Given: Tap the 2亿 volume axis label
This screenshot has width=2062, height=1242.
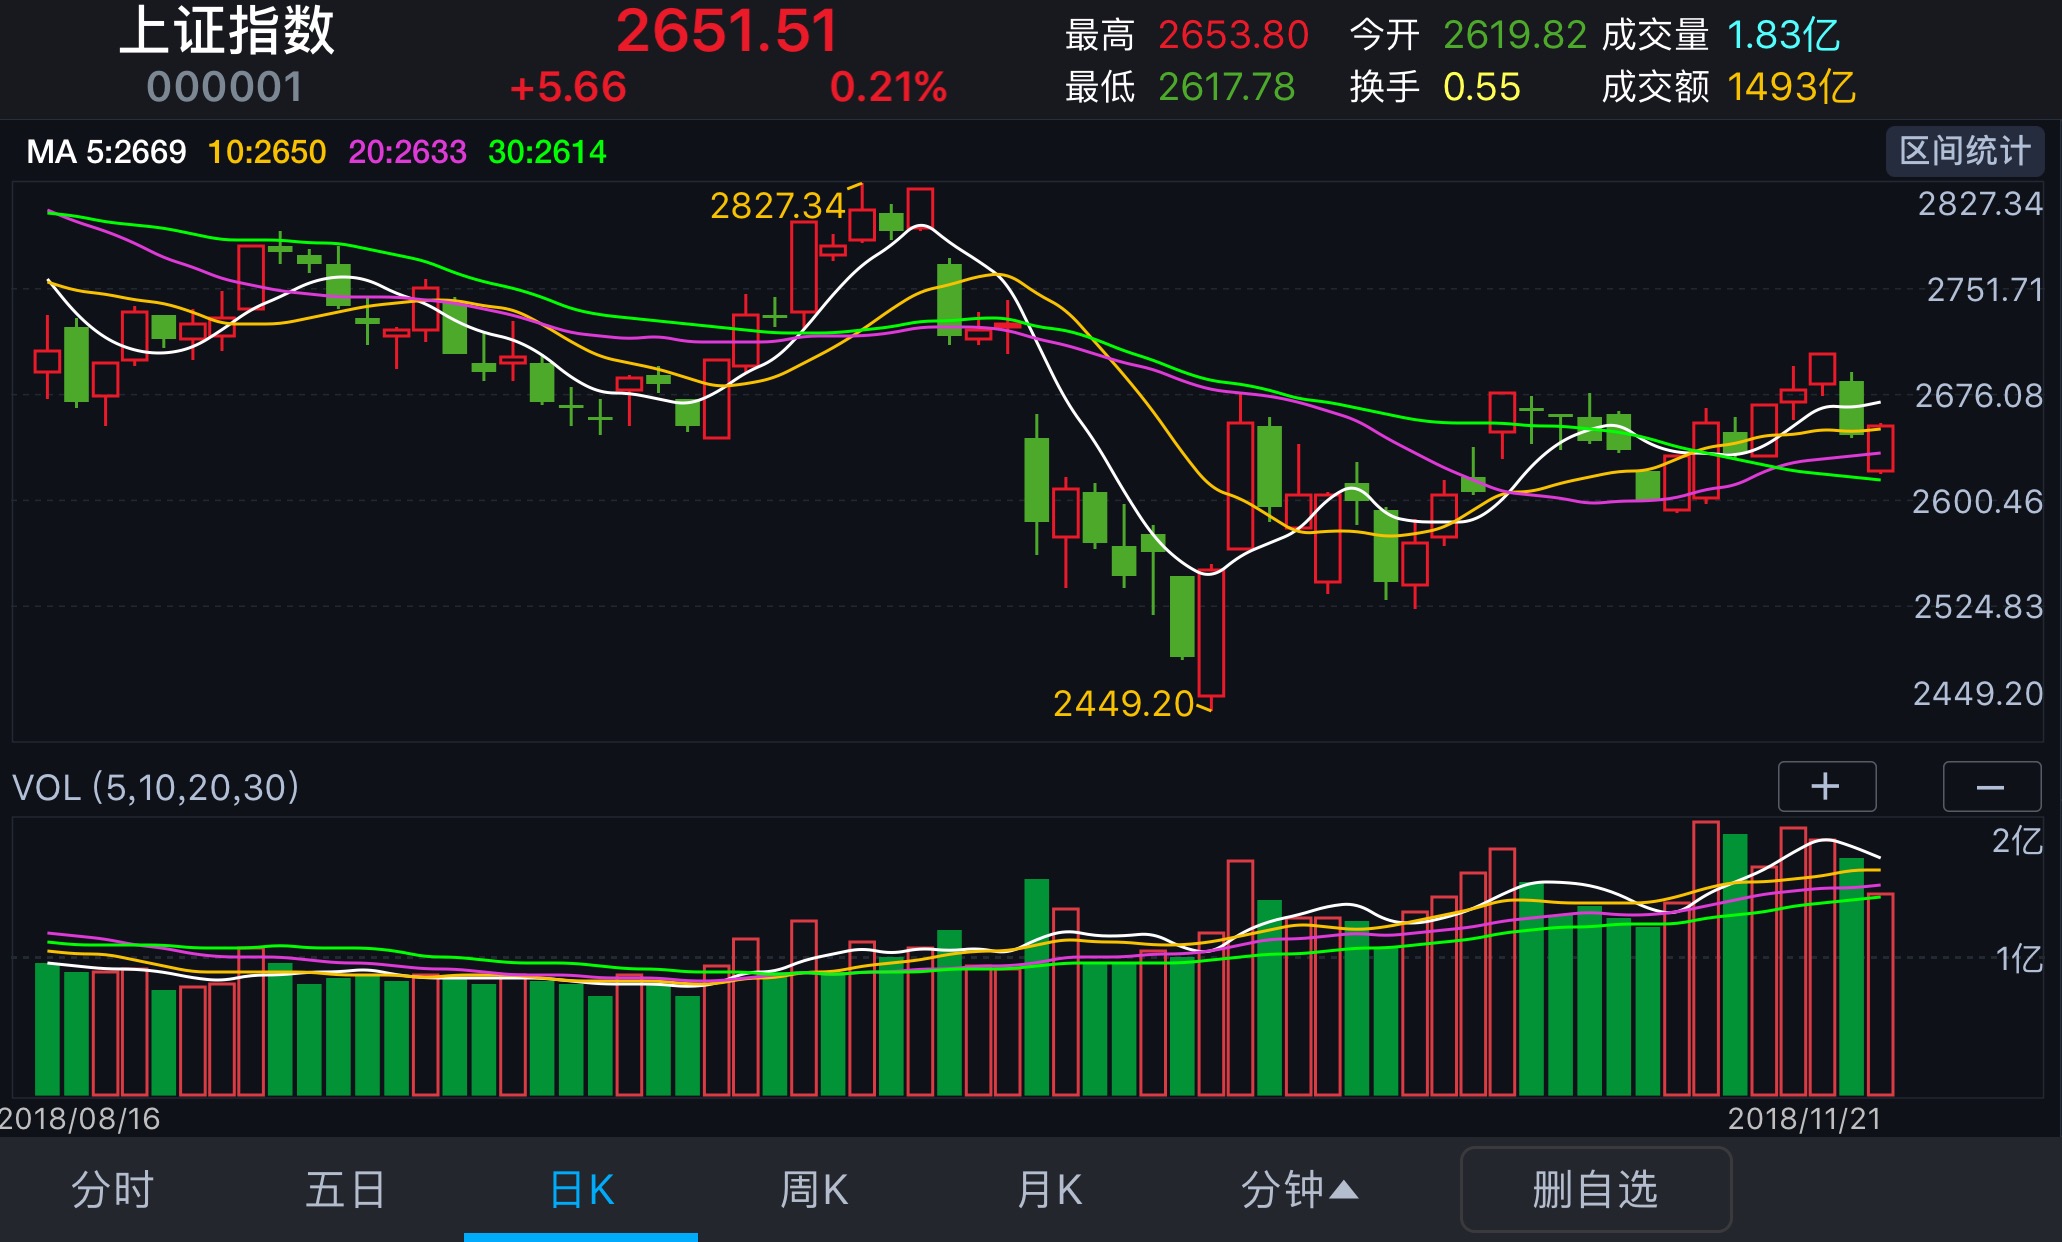Looking at the screenshot, I should coord(2017,841).
